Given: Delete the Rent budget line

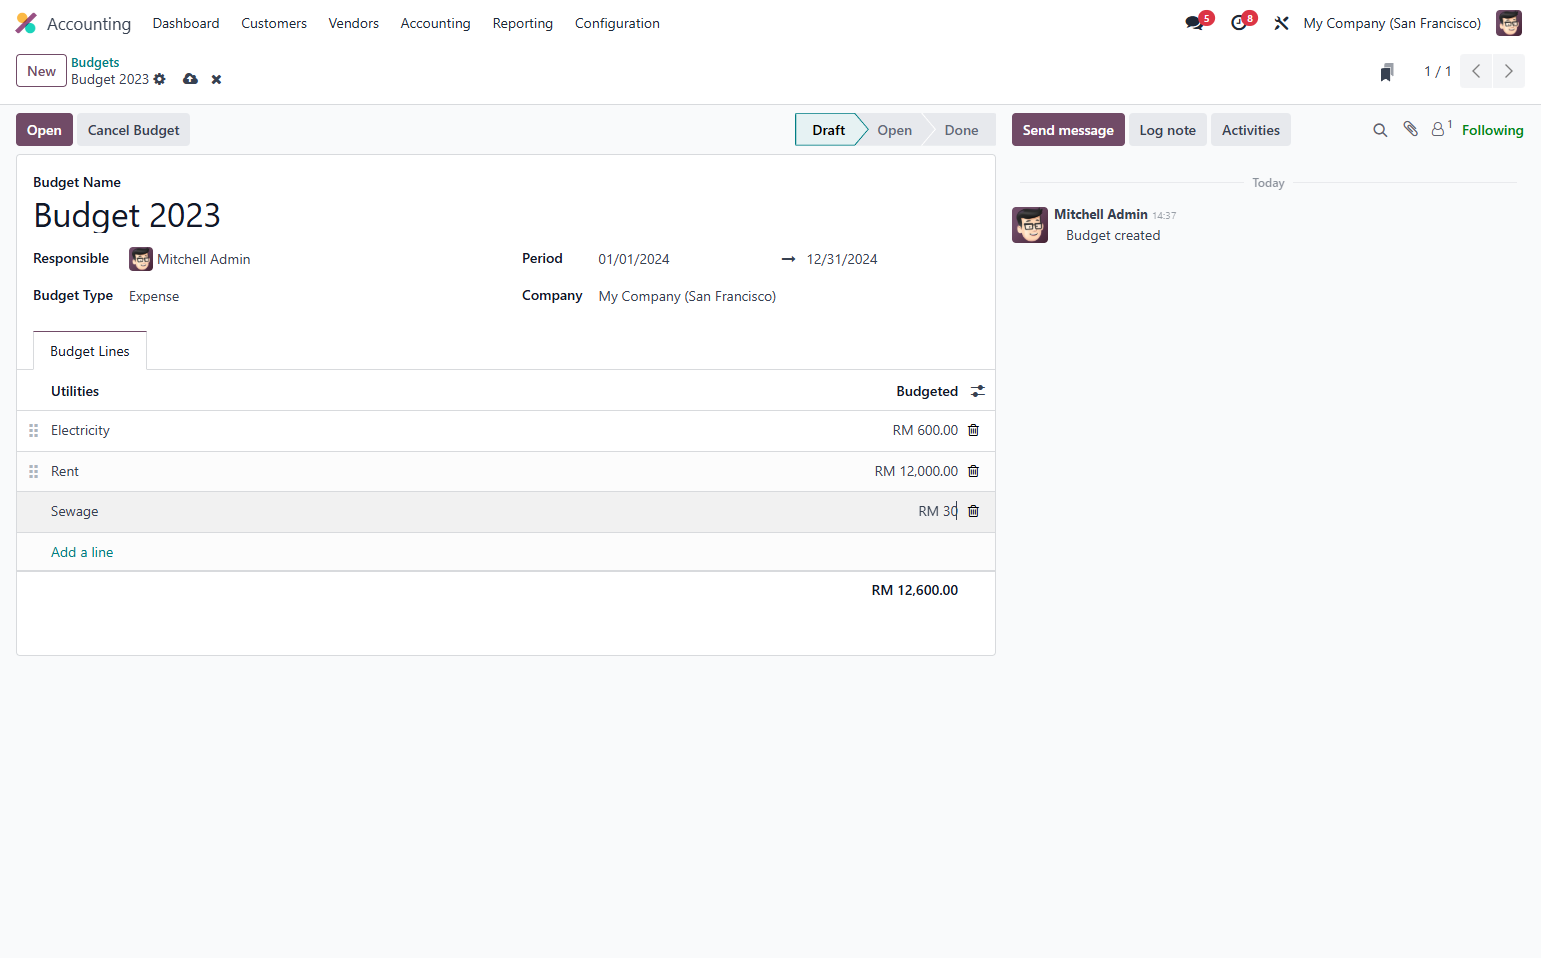Looking at the screenshot, I should (973, 471).
